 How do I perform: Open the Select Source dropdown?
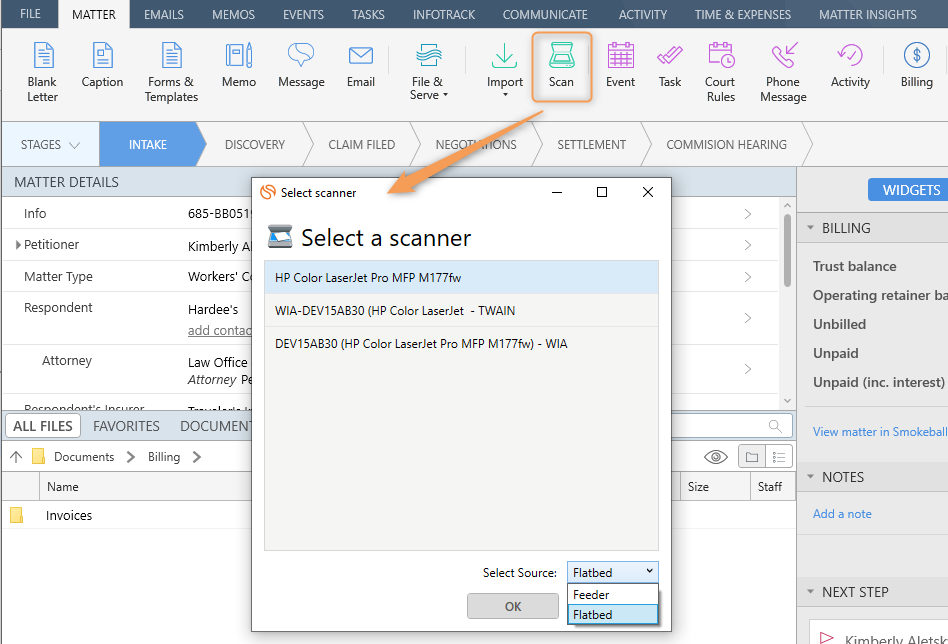(x=612, y=572)
